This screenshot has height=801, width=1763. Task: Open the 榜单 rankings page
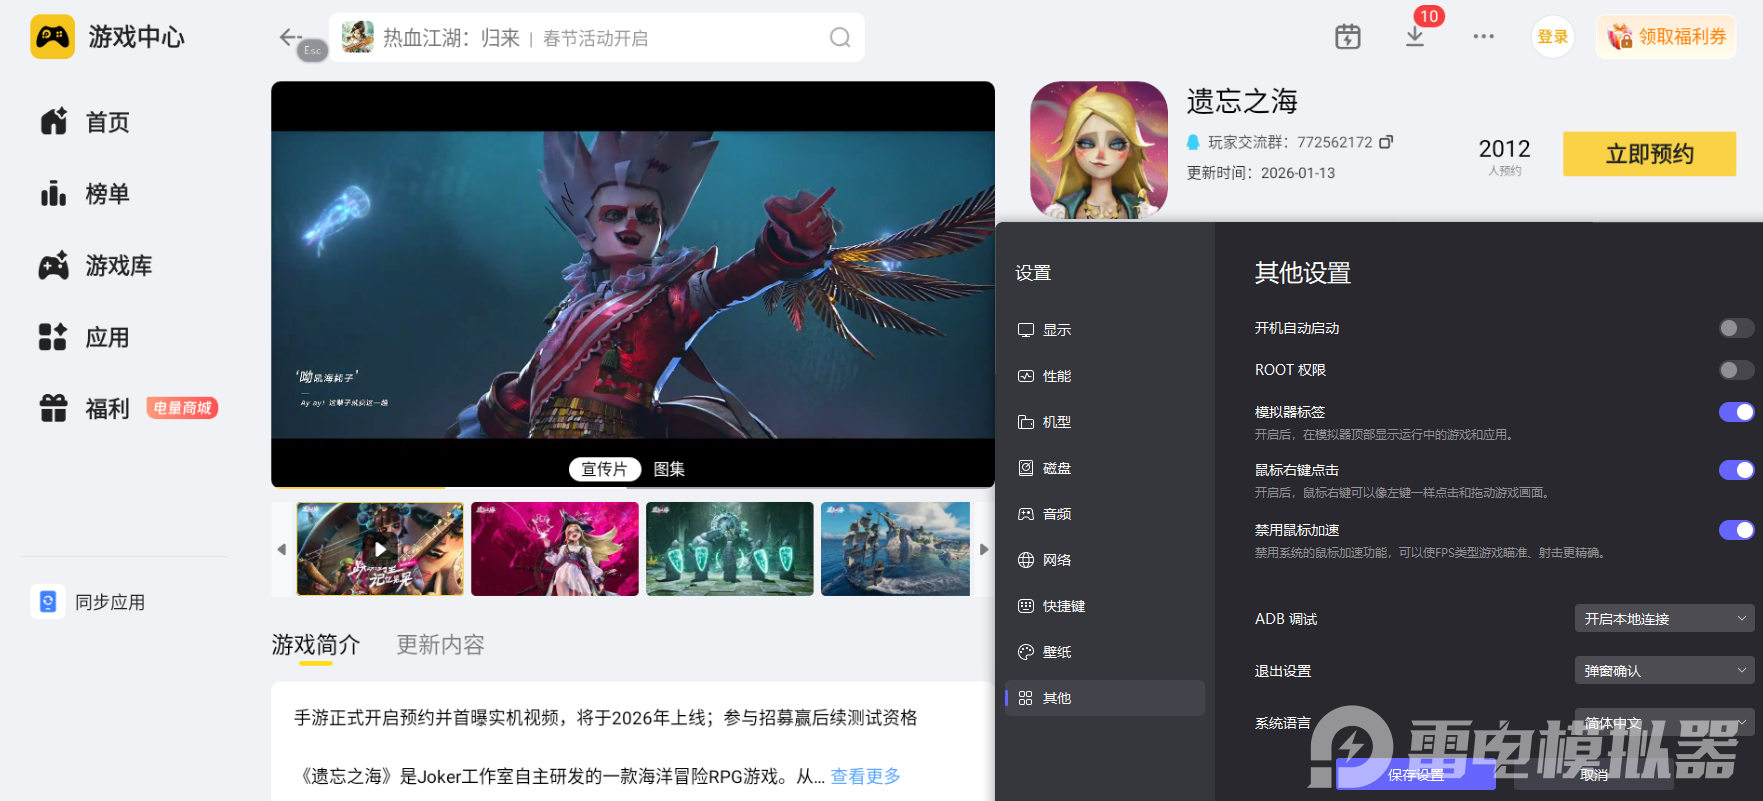point(85,194)
